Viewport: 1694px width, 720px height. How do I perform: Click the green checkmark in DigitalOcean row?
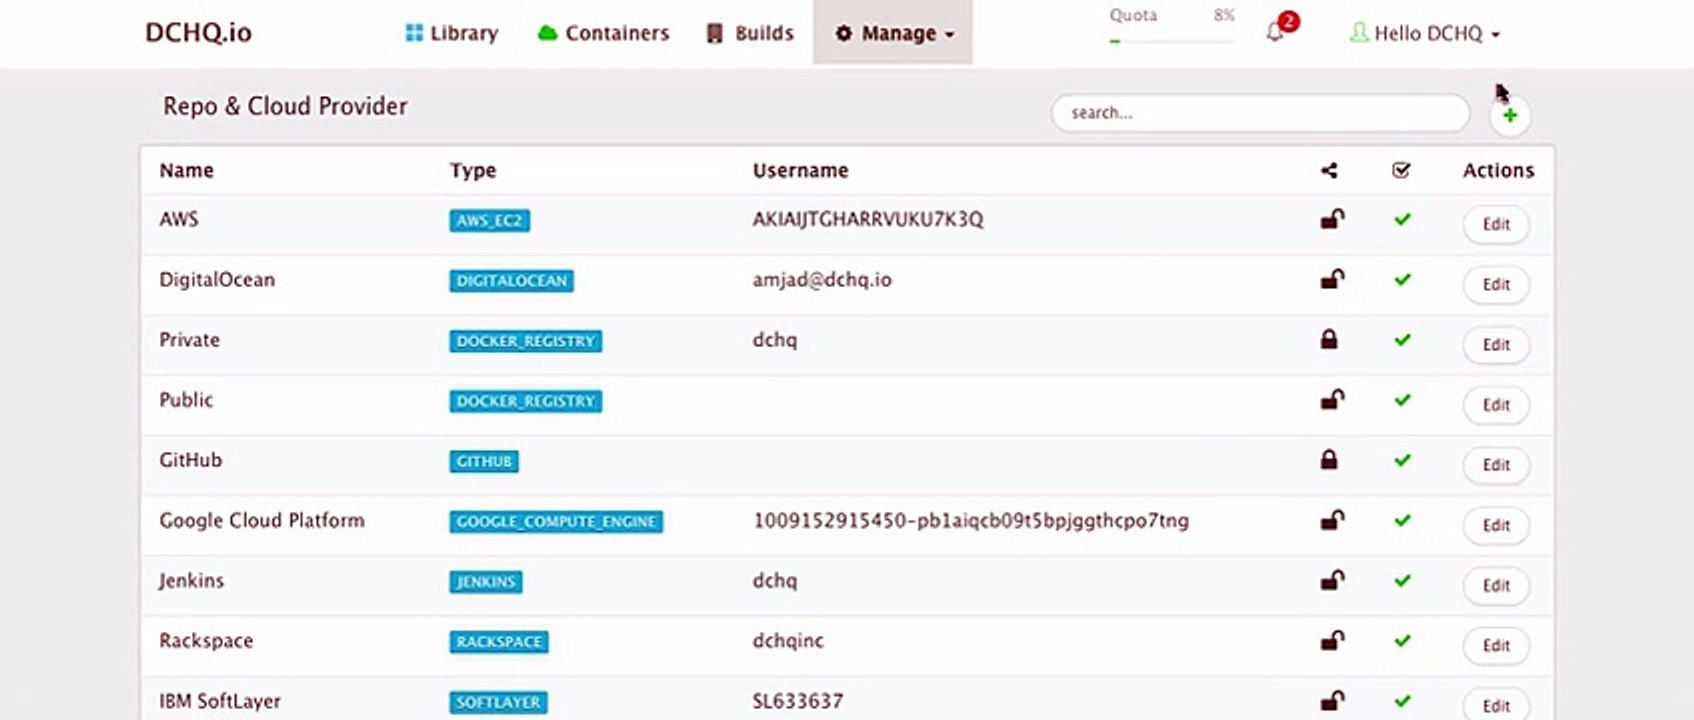[x=1402, y=279]
